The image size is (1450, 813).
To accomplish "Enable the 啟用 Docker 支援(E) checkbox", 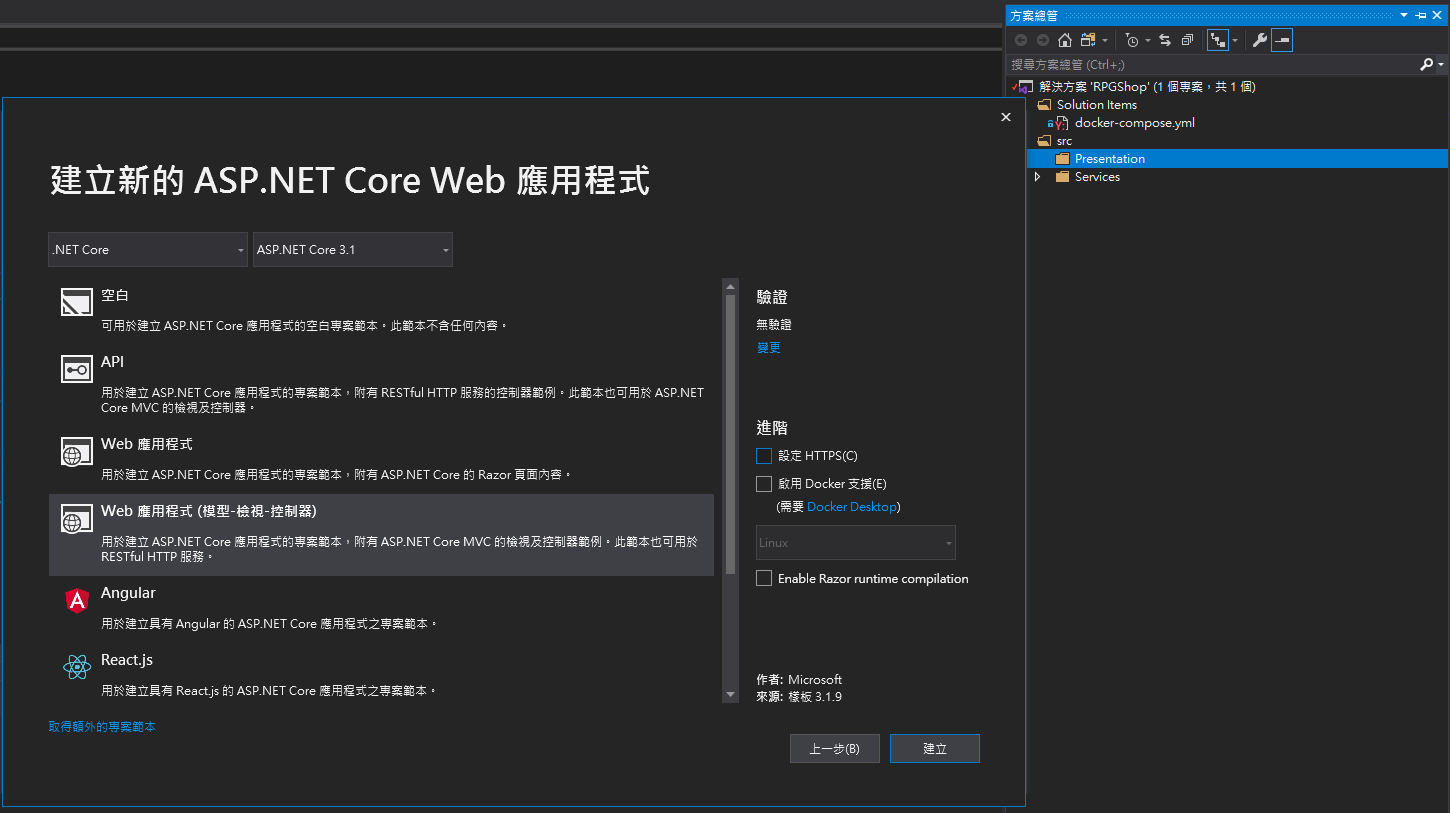I will point(764,484).
